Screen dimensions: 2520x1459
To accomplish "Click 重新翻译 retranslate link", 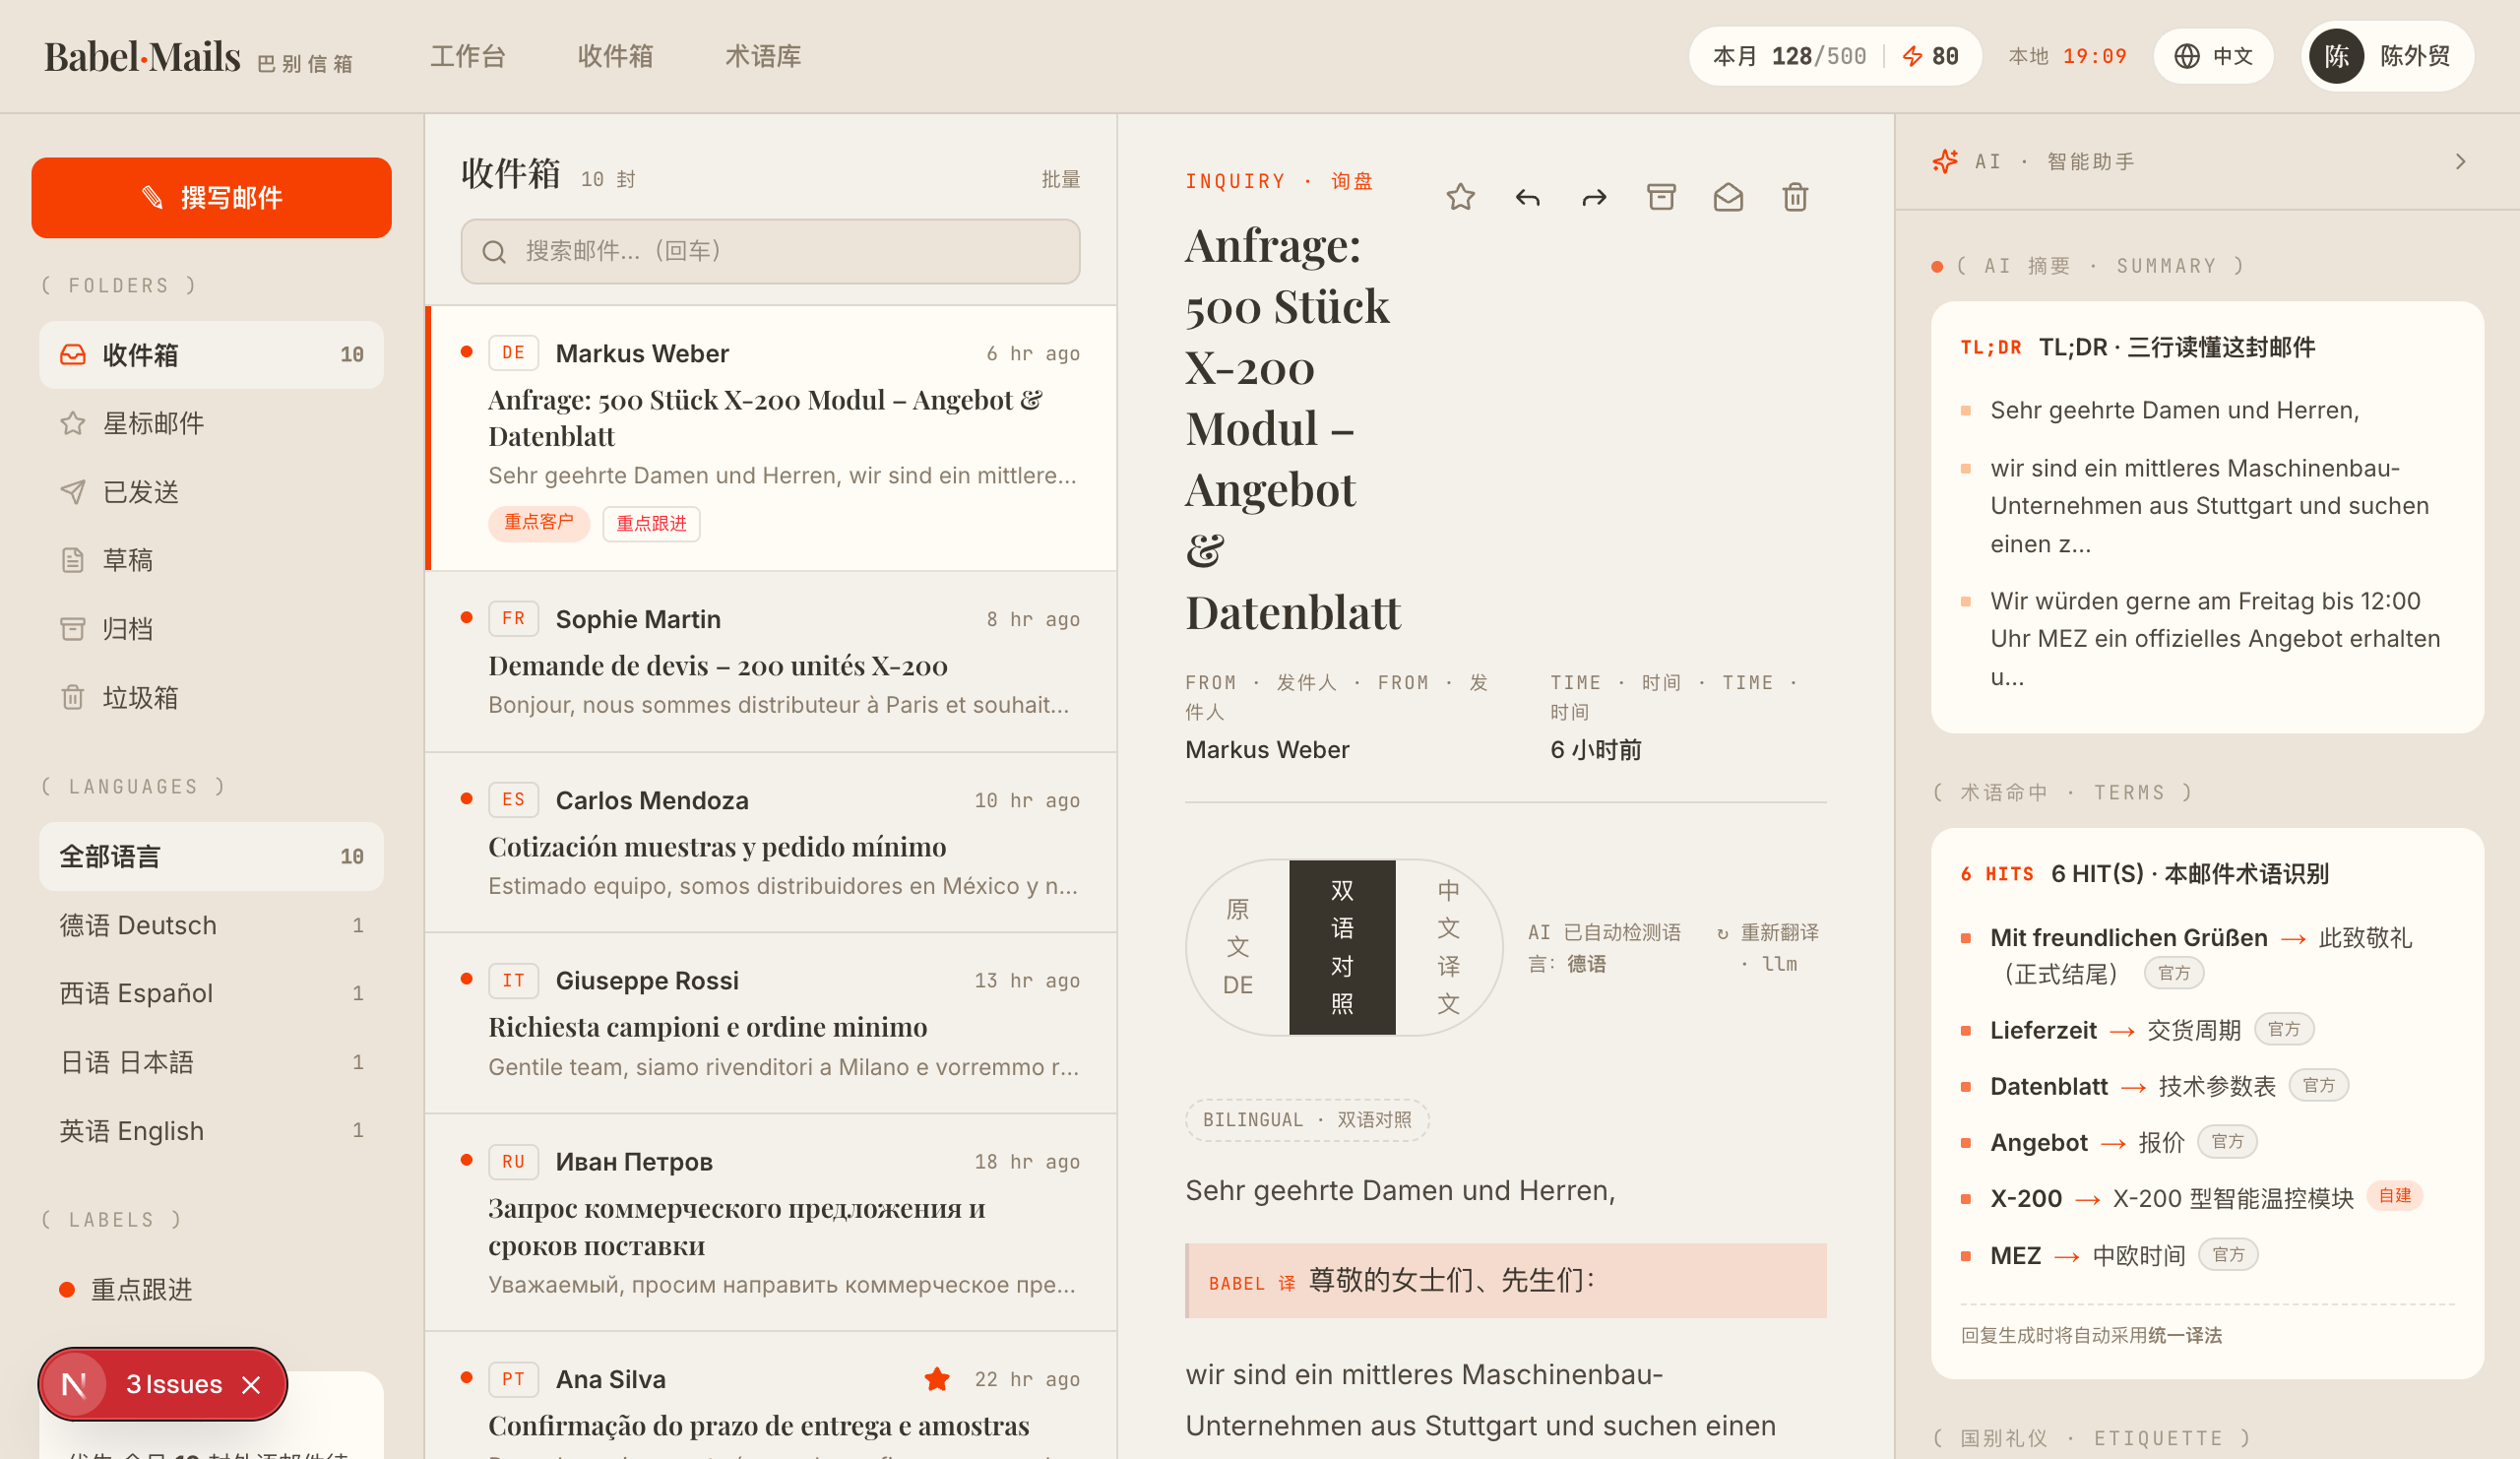I will 1767,948.
